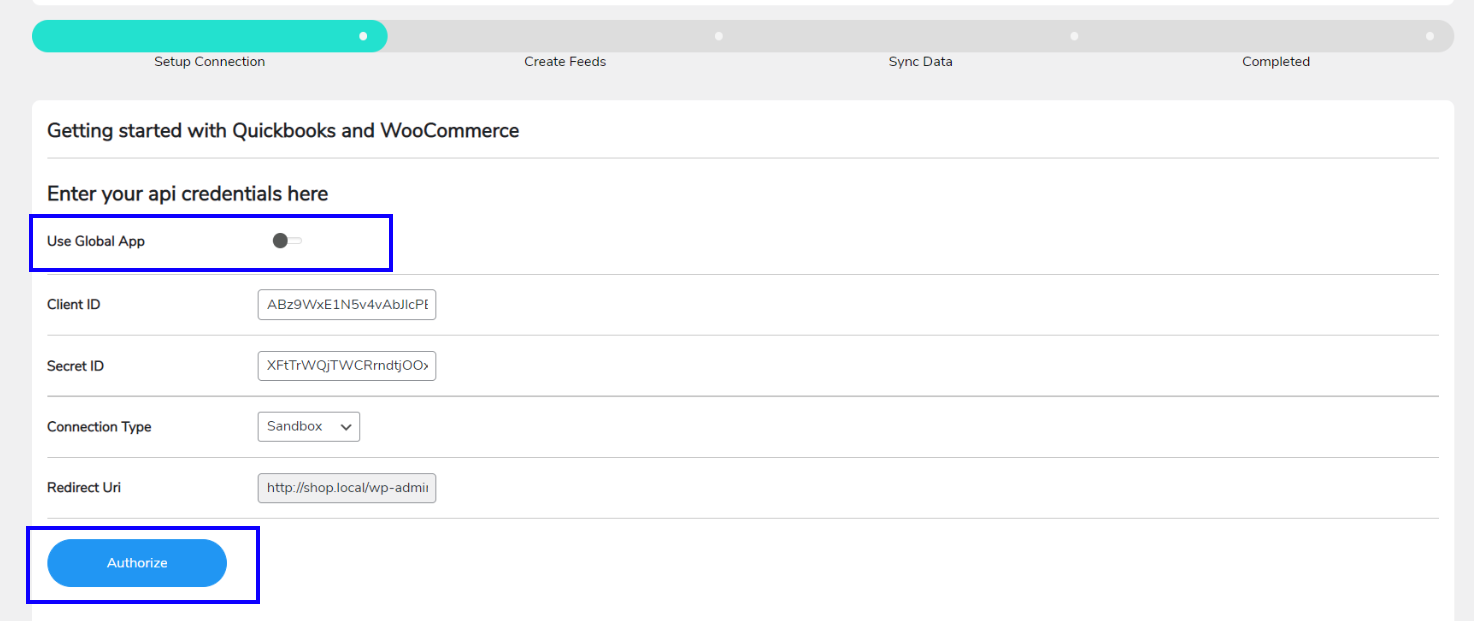Click the Sync Data step dot
1474x621 pixels.
pos(1074,36)
